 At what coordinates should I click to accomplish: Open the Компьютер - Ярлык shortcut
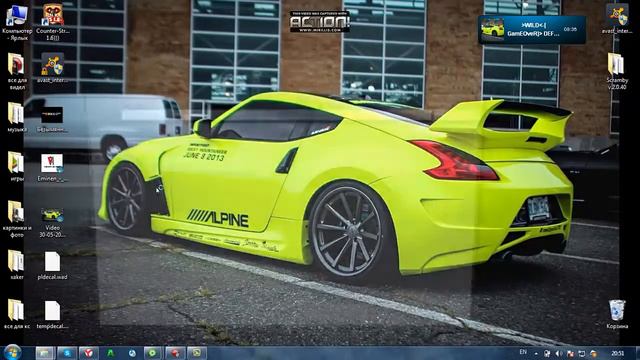pos(17,22)
